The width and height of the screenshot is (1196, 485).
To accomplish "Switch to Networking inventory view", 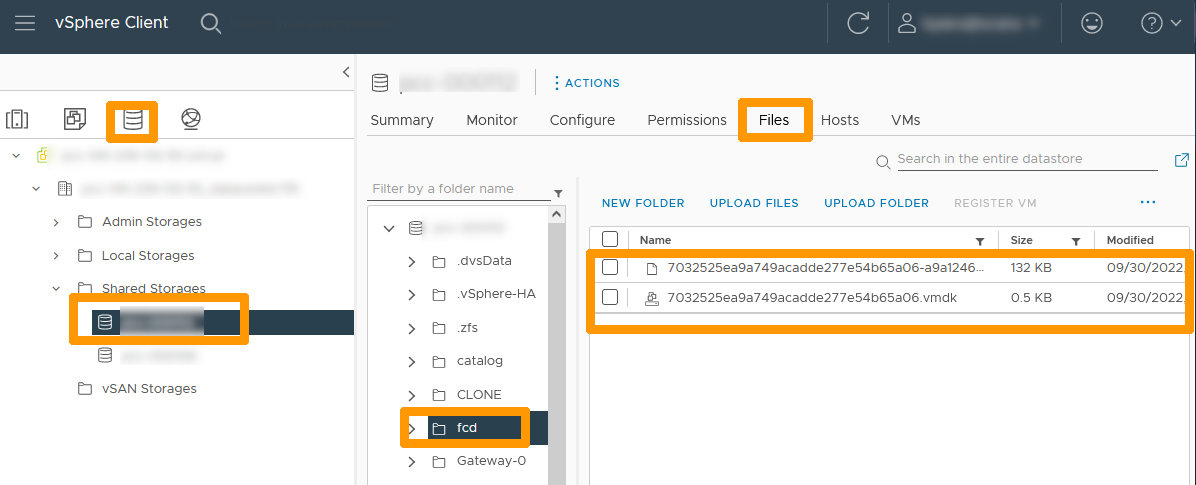I will tap(191, 118).
